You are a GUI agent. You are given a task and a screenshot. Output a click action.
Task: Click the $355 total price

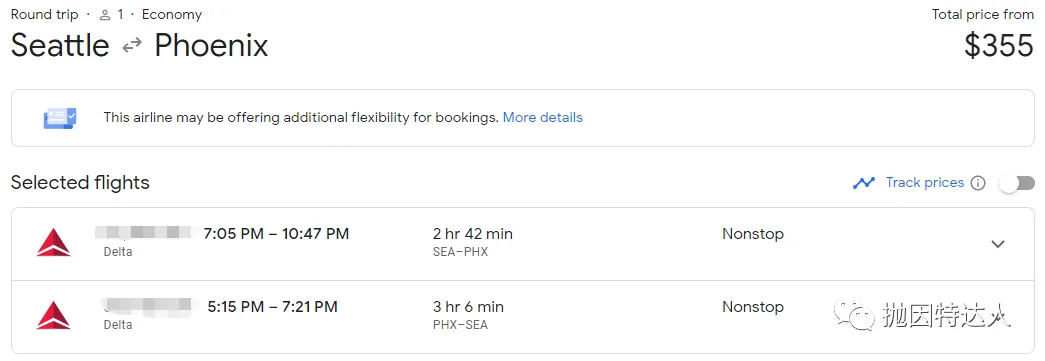pyautogui.click(x=999, y=46)
